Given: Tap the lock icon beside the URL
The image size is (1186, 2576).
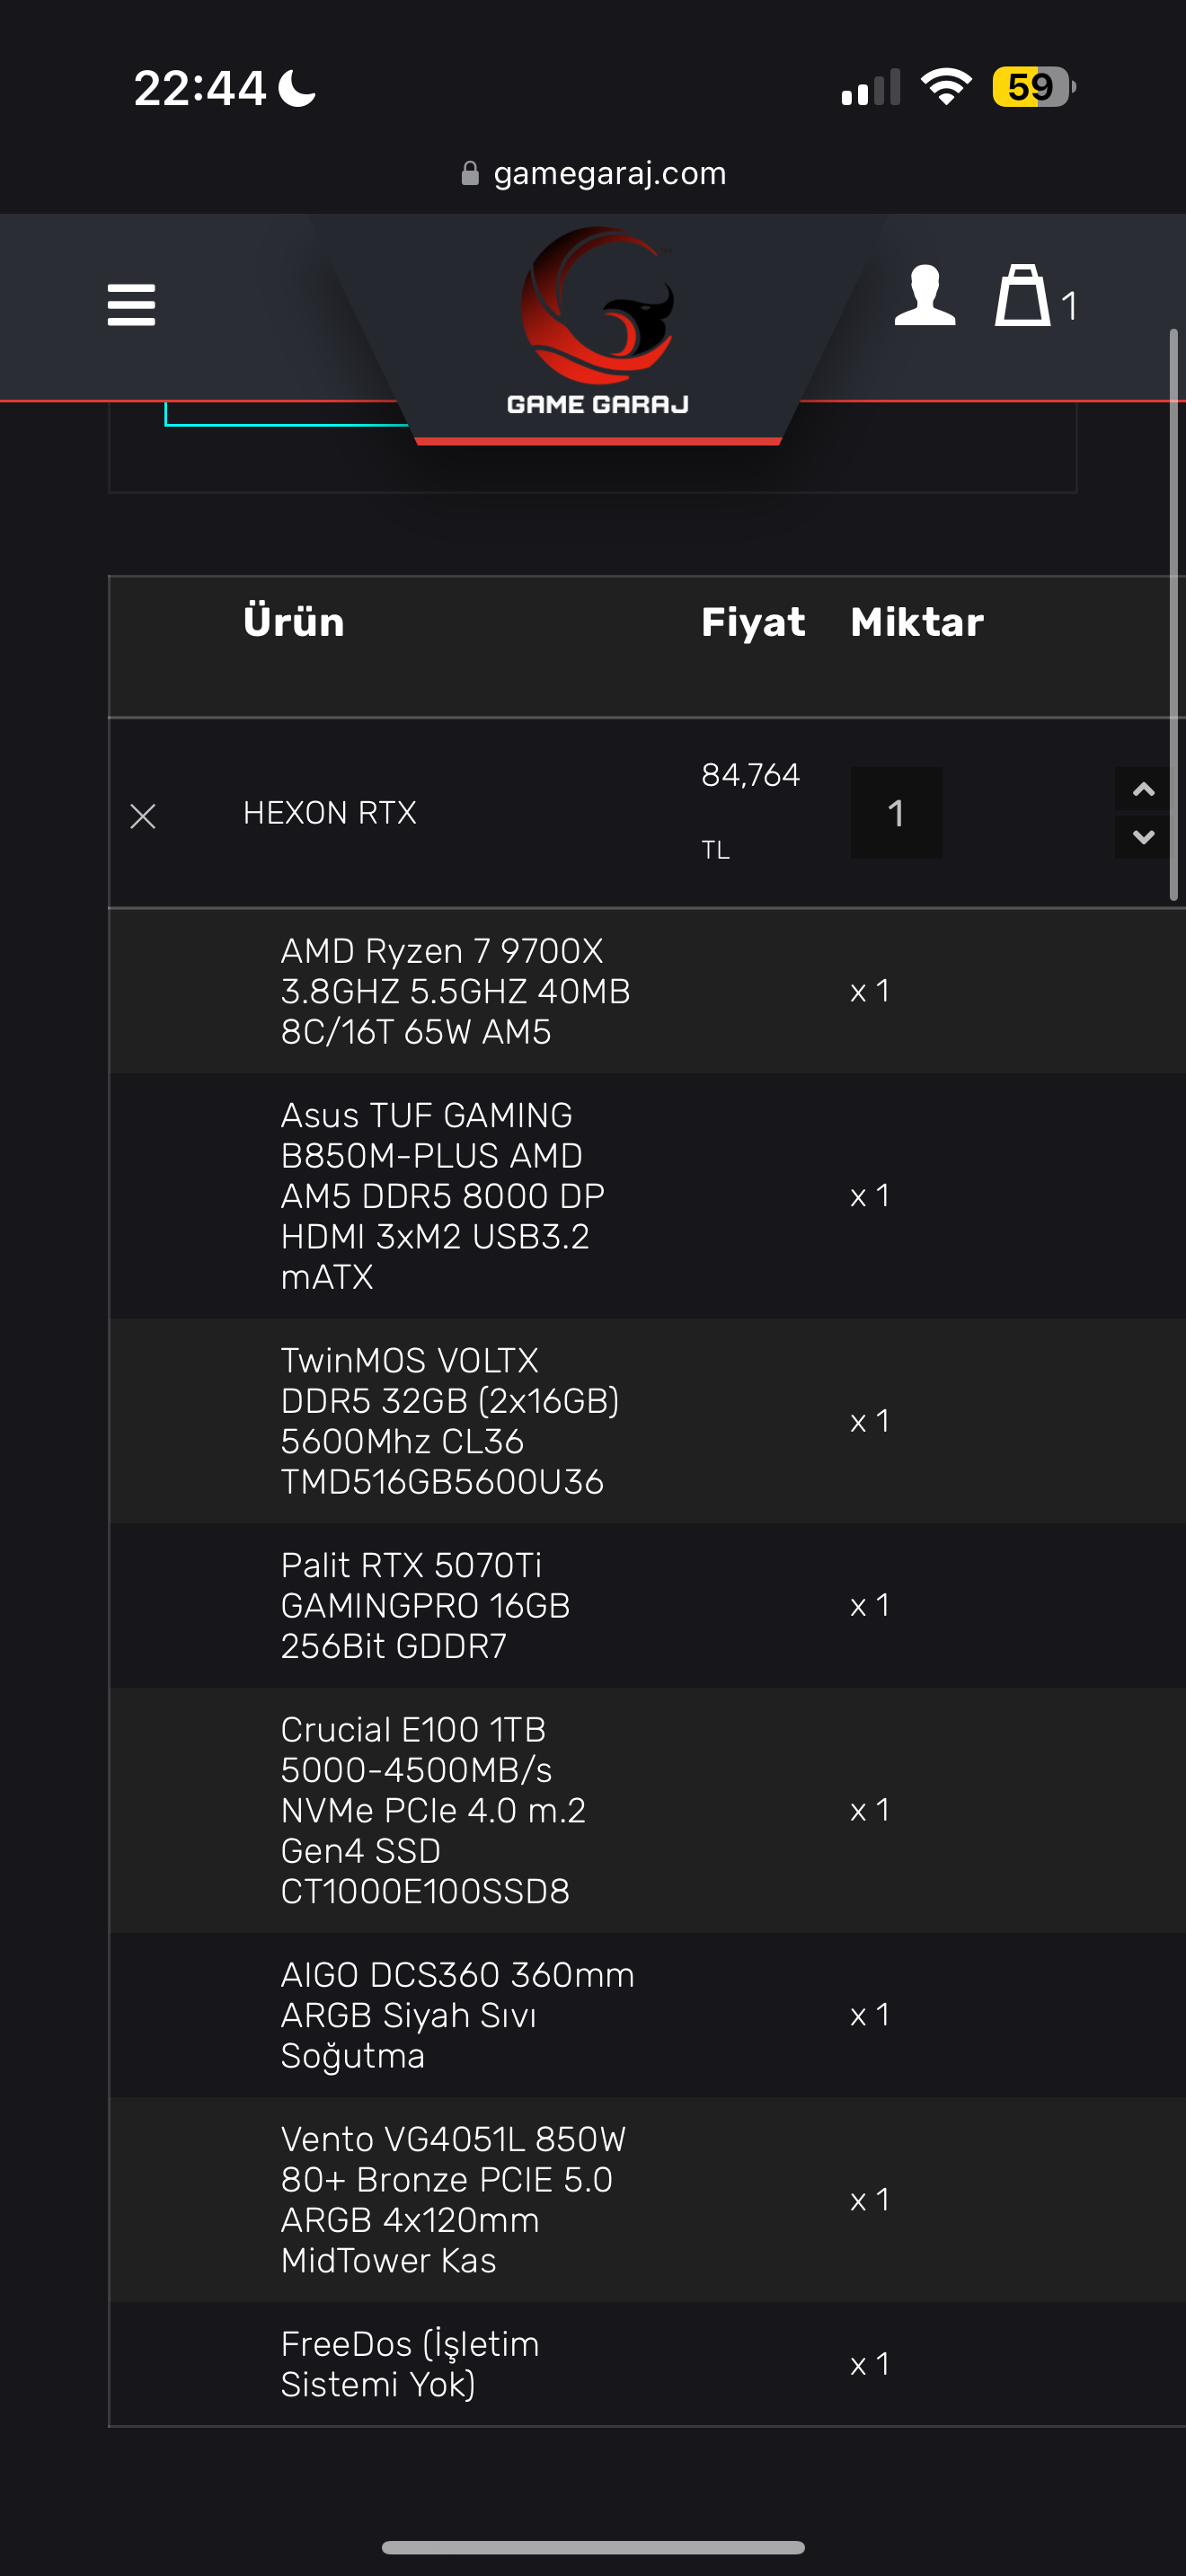Looking at the screenshot, I should click(x=470, y=174).
